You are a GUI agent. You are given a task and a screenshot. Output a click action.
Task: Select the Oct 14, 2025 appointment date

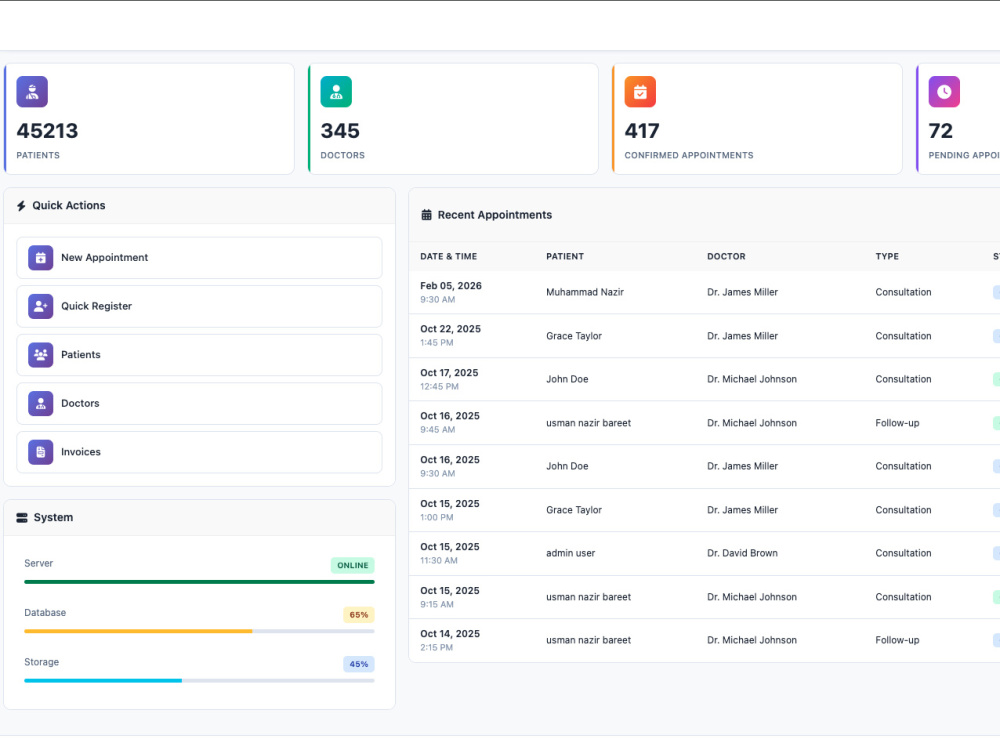450,634
